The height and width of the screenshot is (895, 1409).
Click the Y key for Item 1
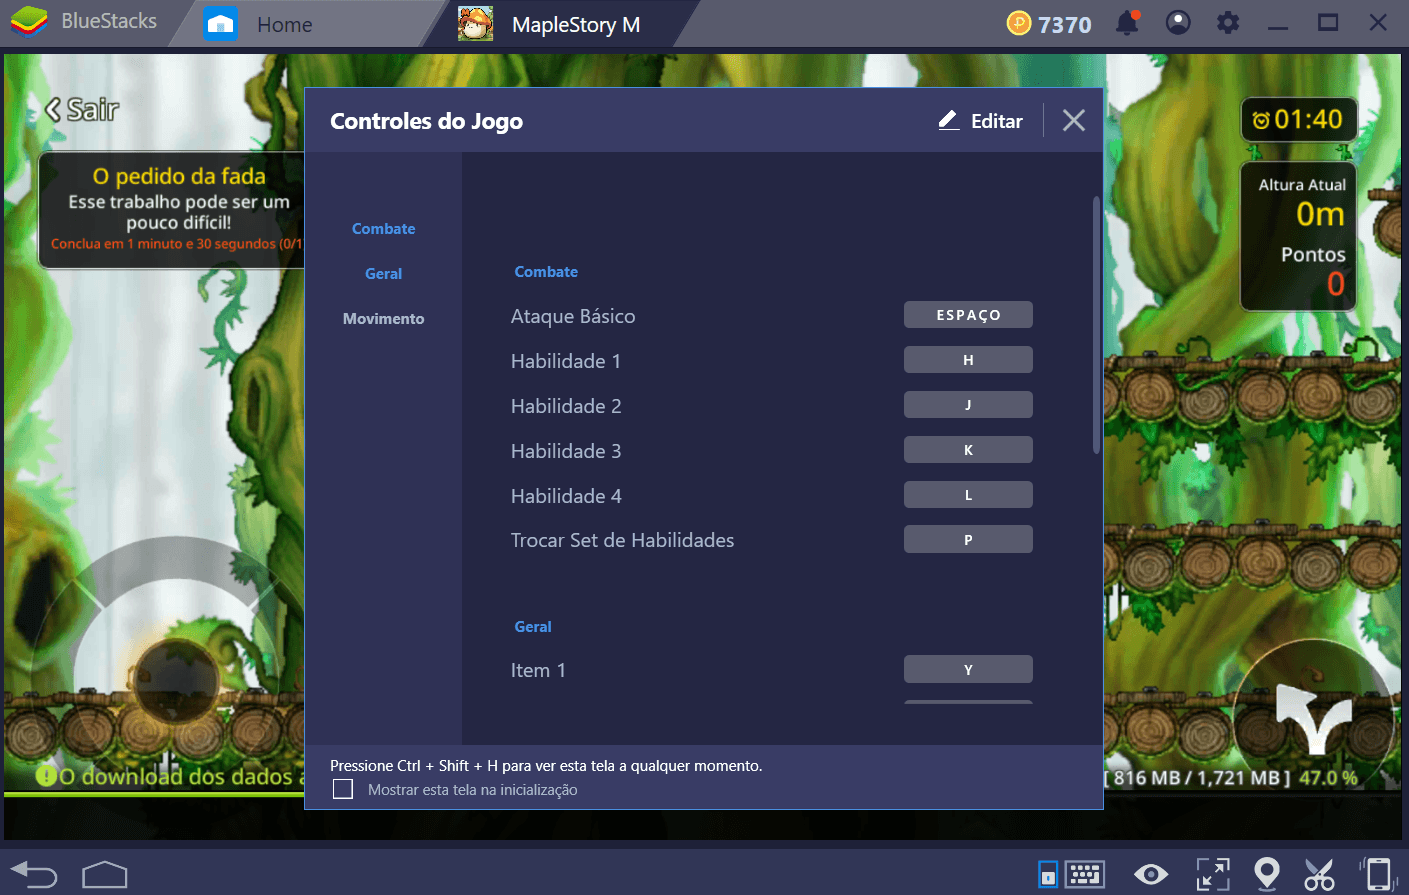[968, 670]
